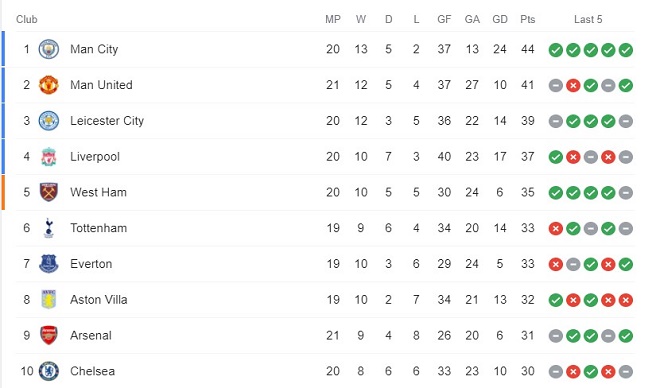The image size is (660, 388).
Task: Click the Liverpool club crest
Action: [48, 157]
